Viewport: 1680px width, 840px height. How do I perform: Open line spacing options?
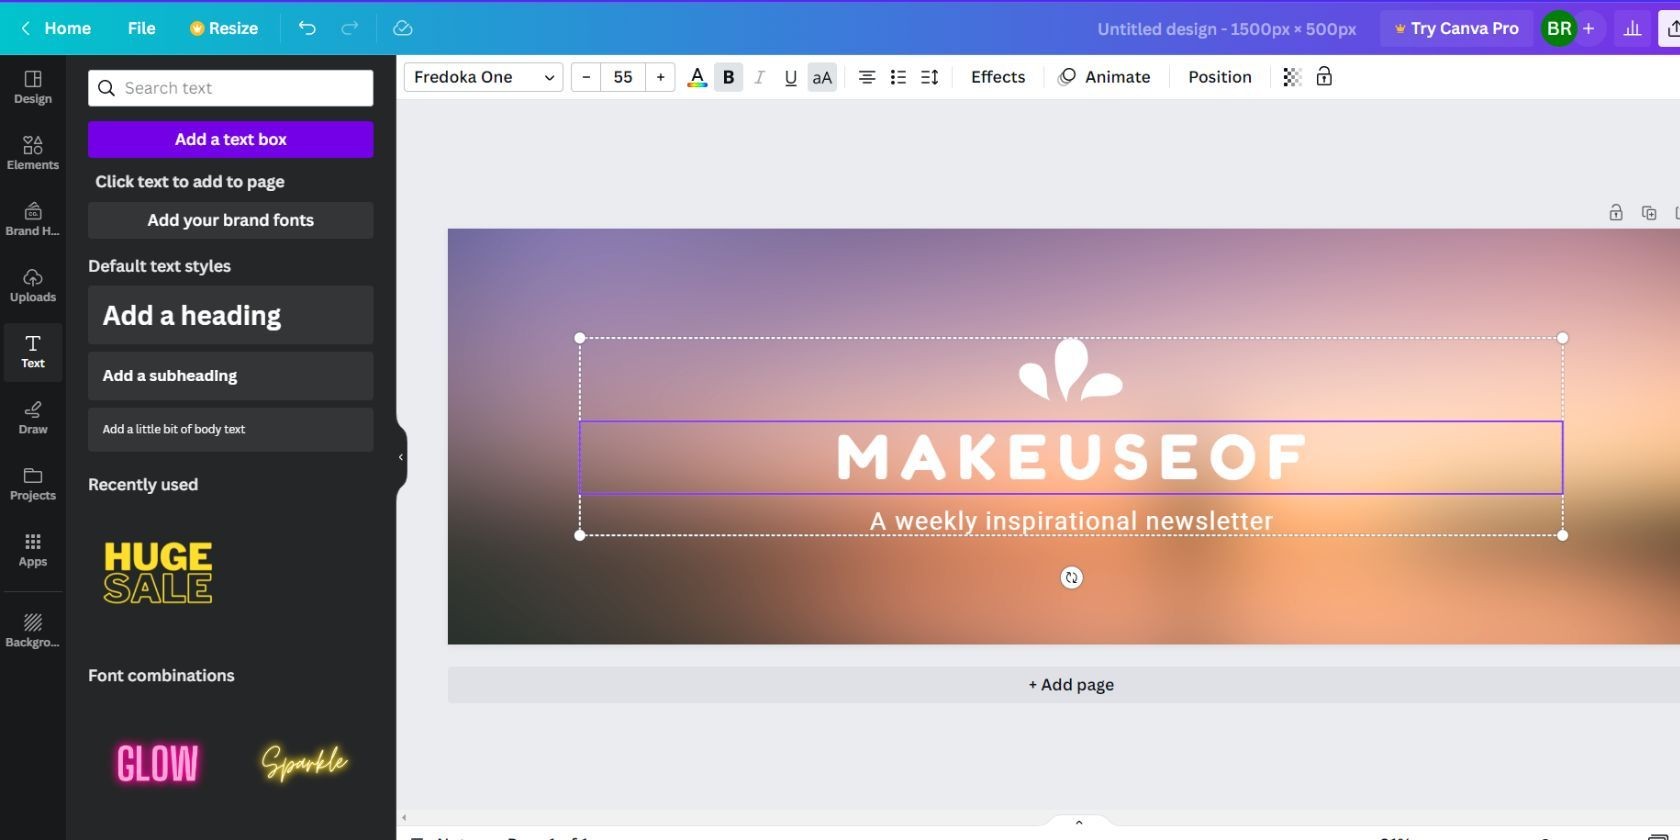tap(929, 77)
